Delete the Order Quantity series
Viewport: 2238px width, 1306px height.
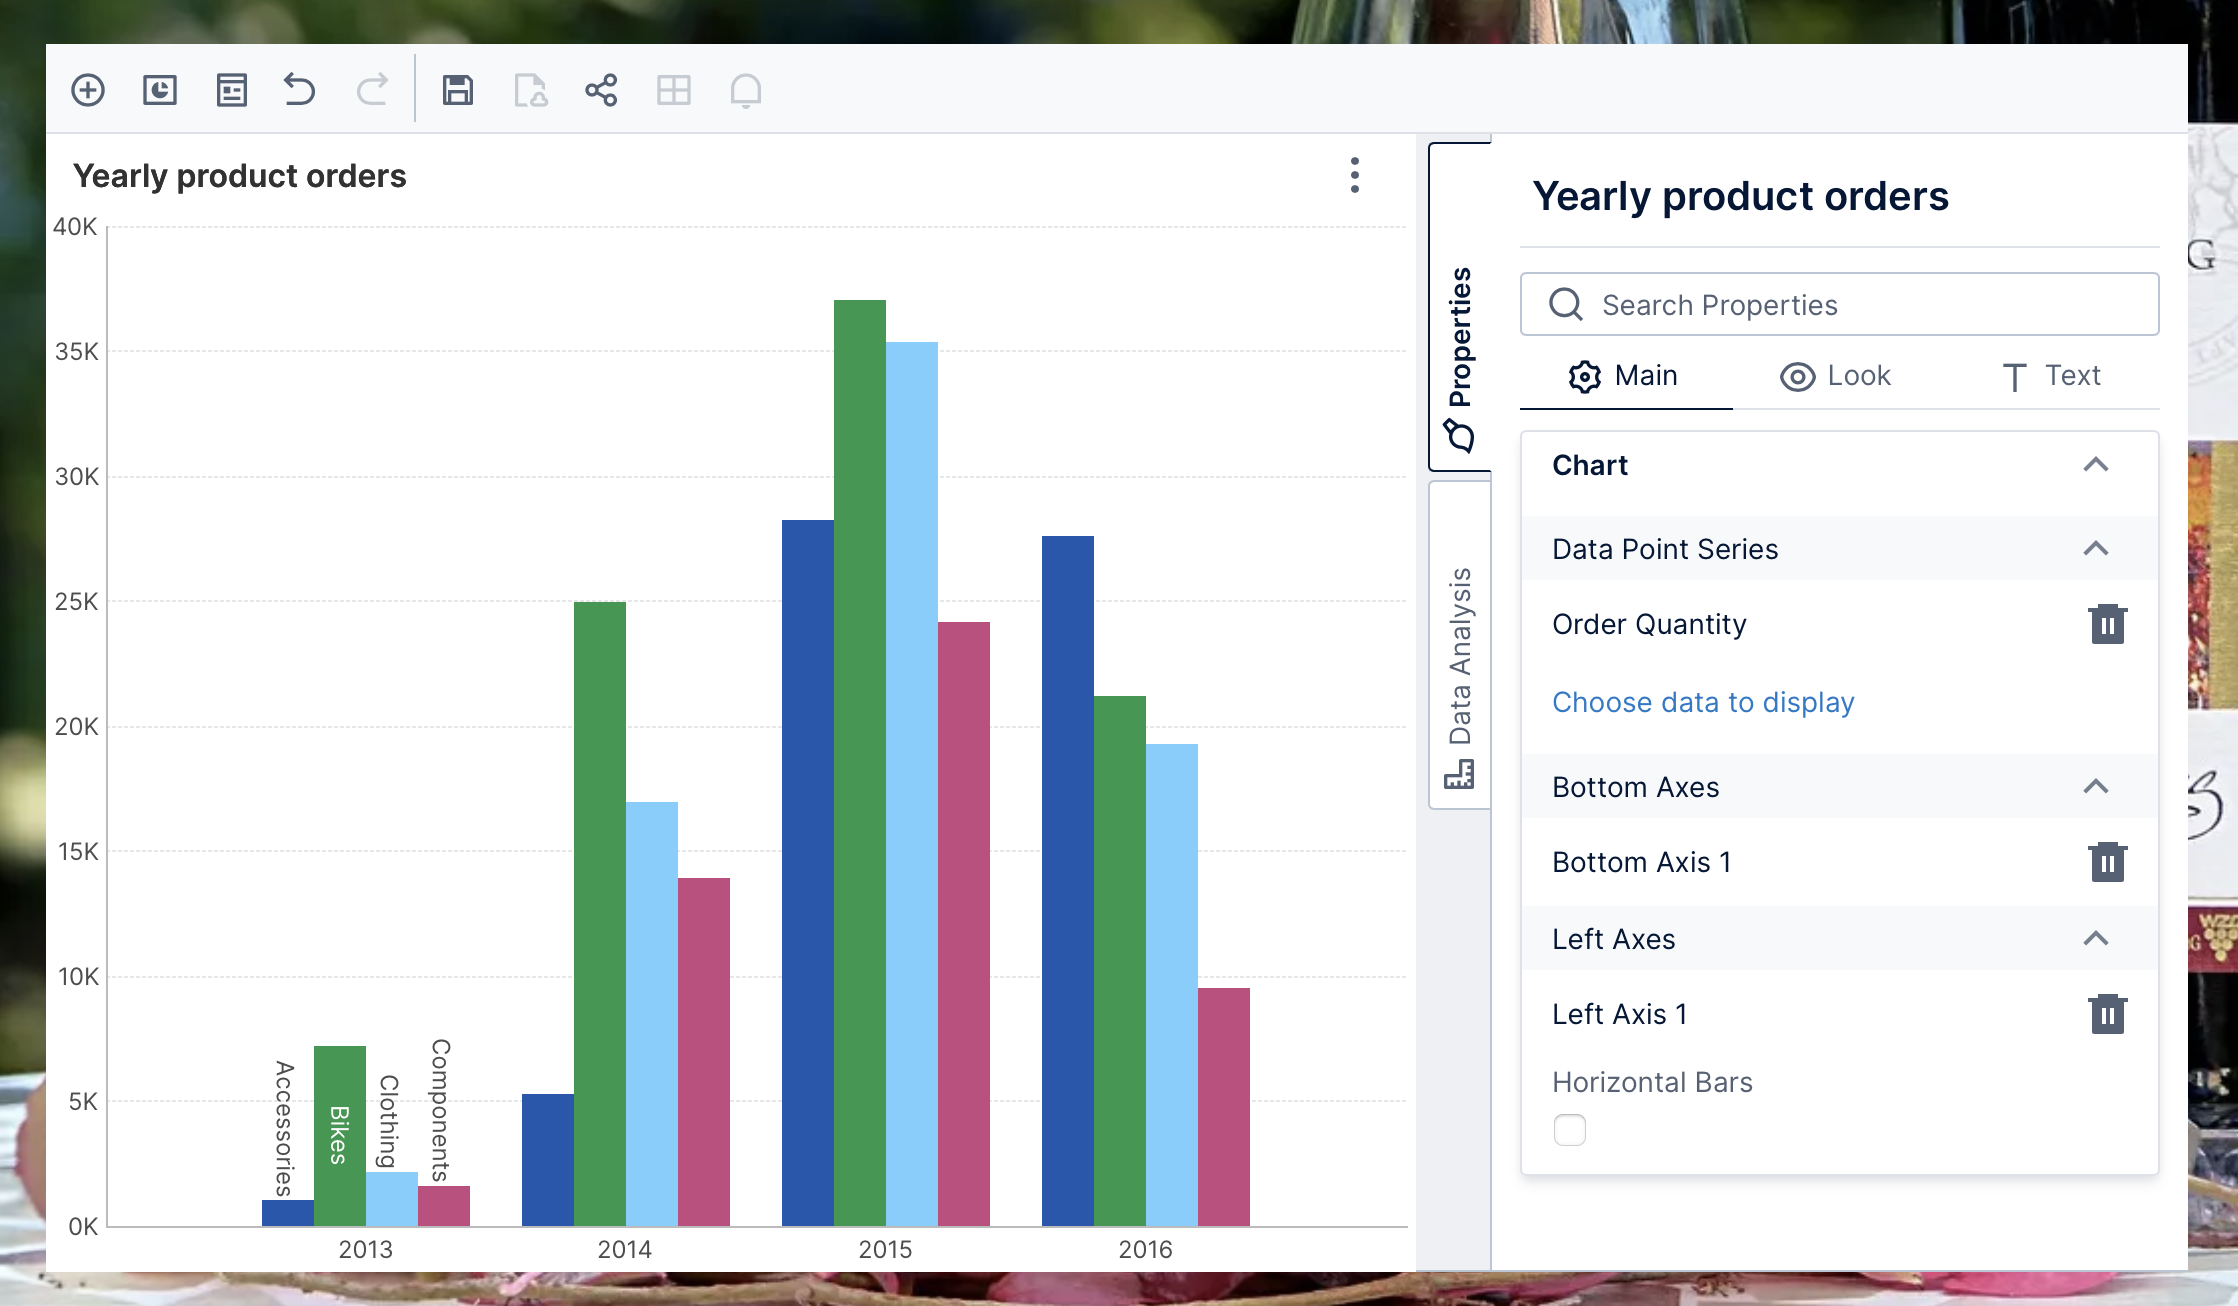pos(2108,624)
